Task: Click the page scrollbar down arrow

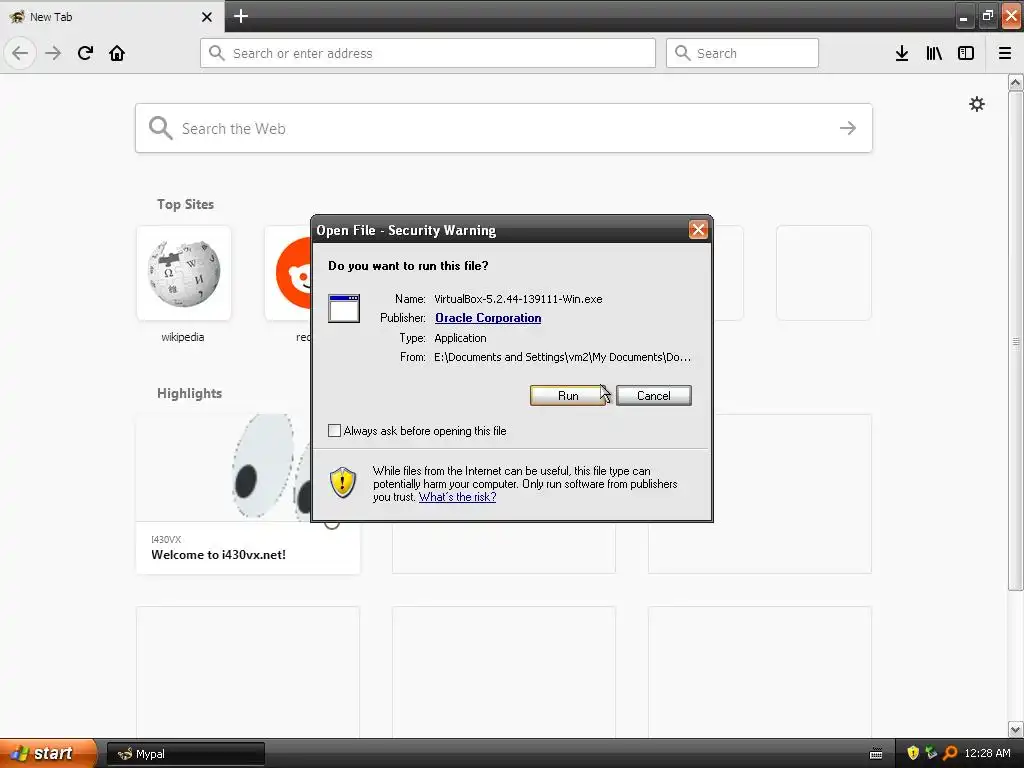Action: point(1016,729)
